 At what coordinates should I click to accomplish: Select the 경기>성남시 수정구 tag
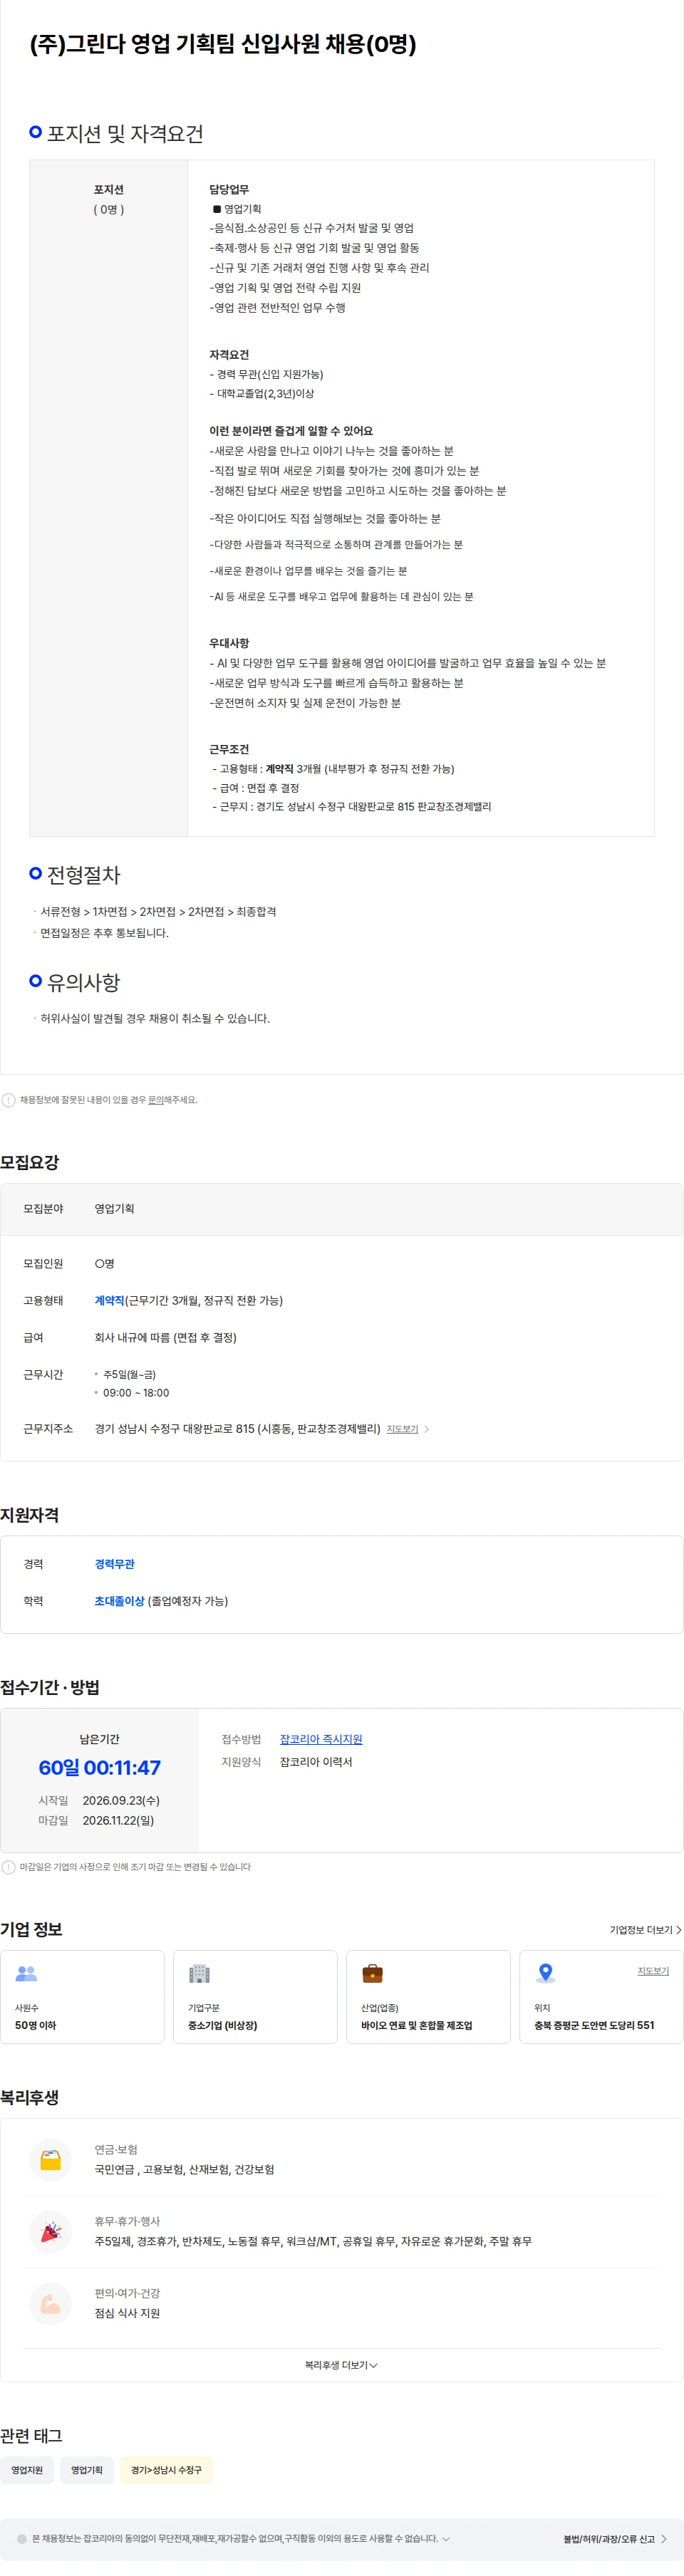[x=166, y=2470]
